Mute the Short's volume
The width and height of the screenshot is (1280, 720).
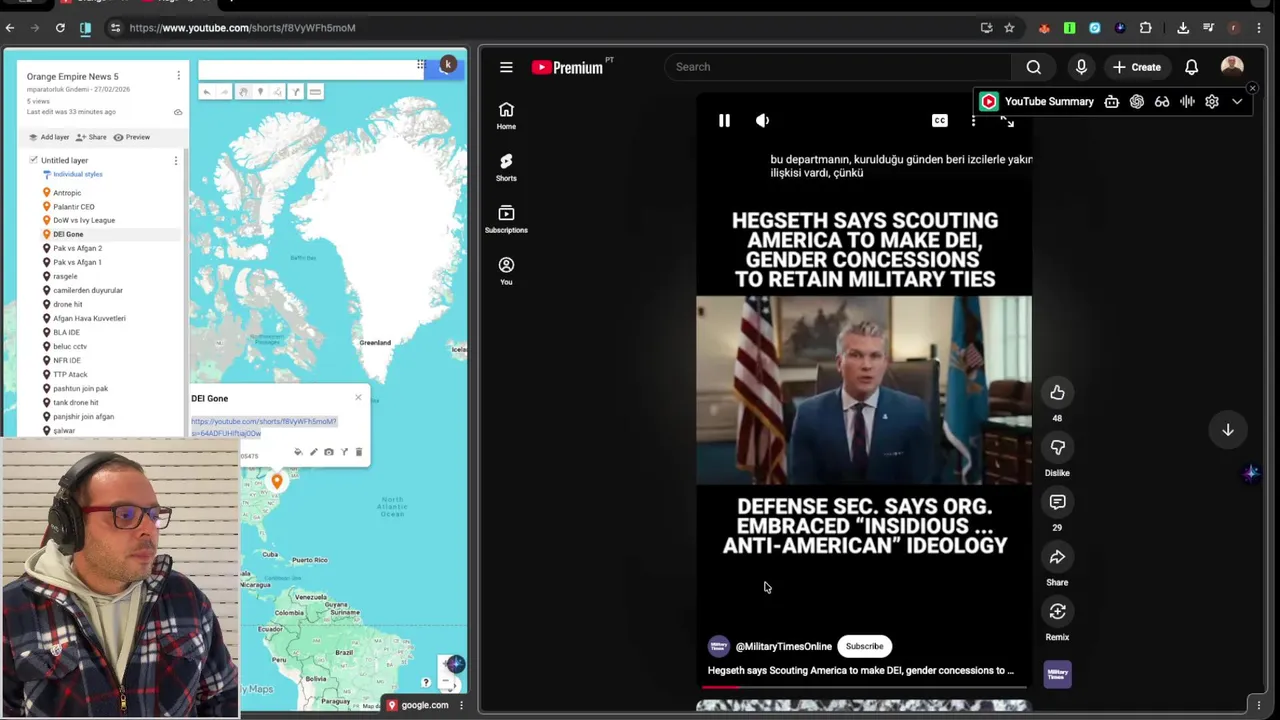(762, 120)
